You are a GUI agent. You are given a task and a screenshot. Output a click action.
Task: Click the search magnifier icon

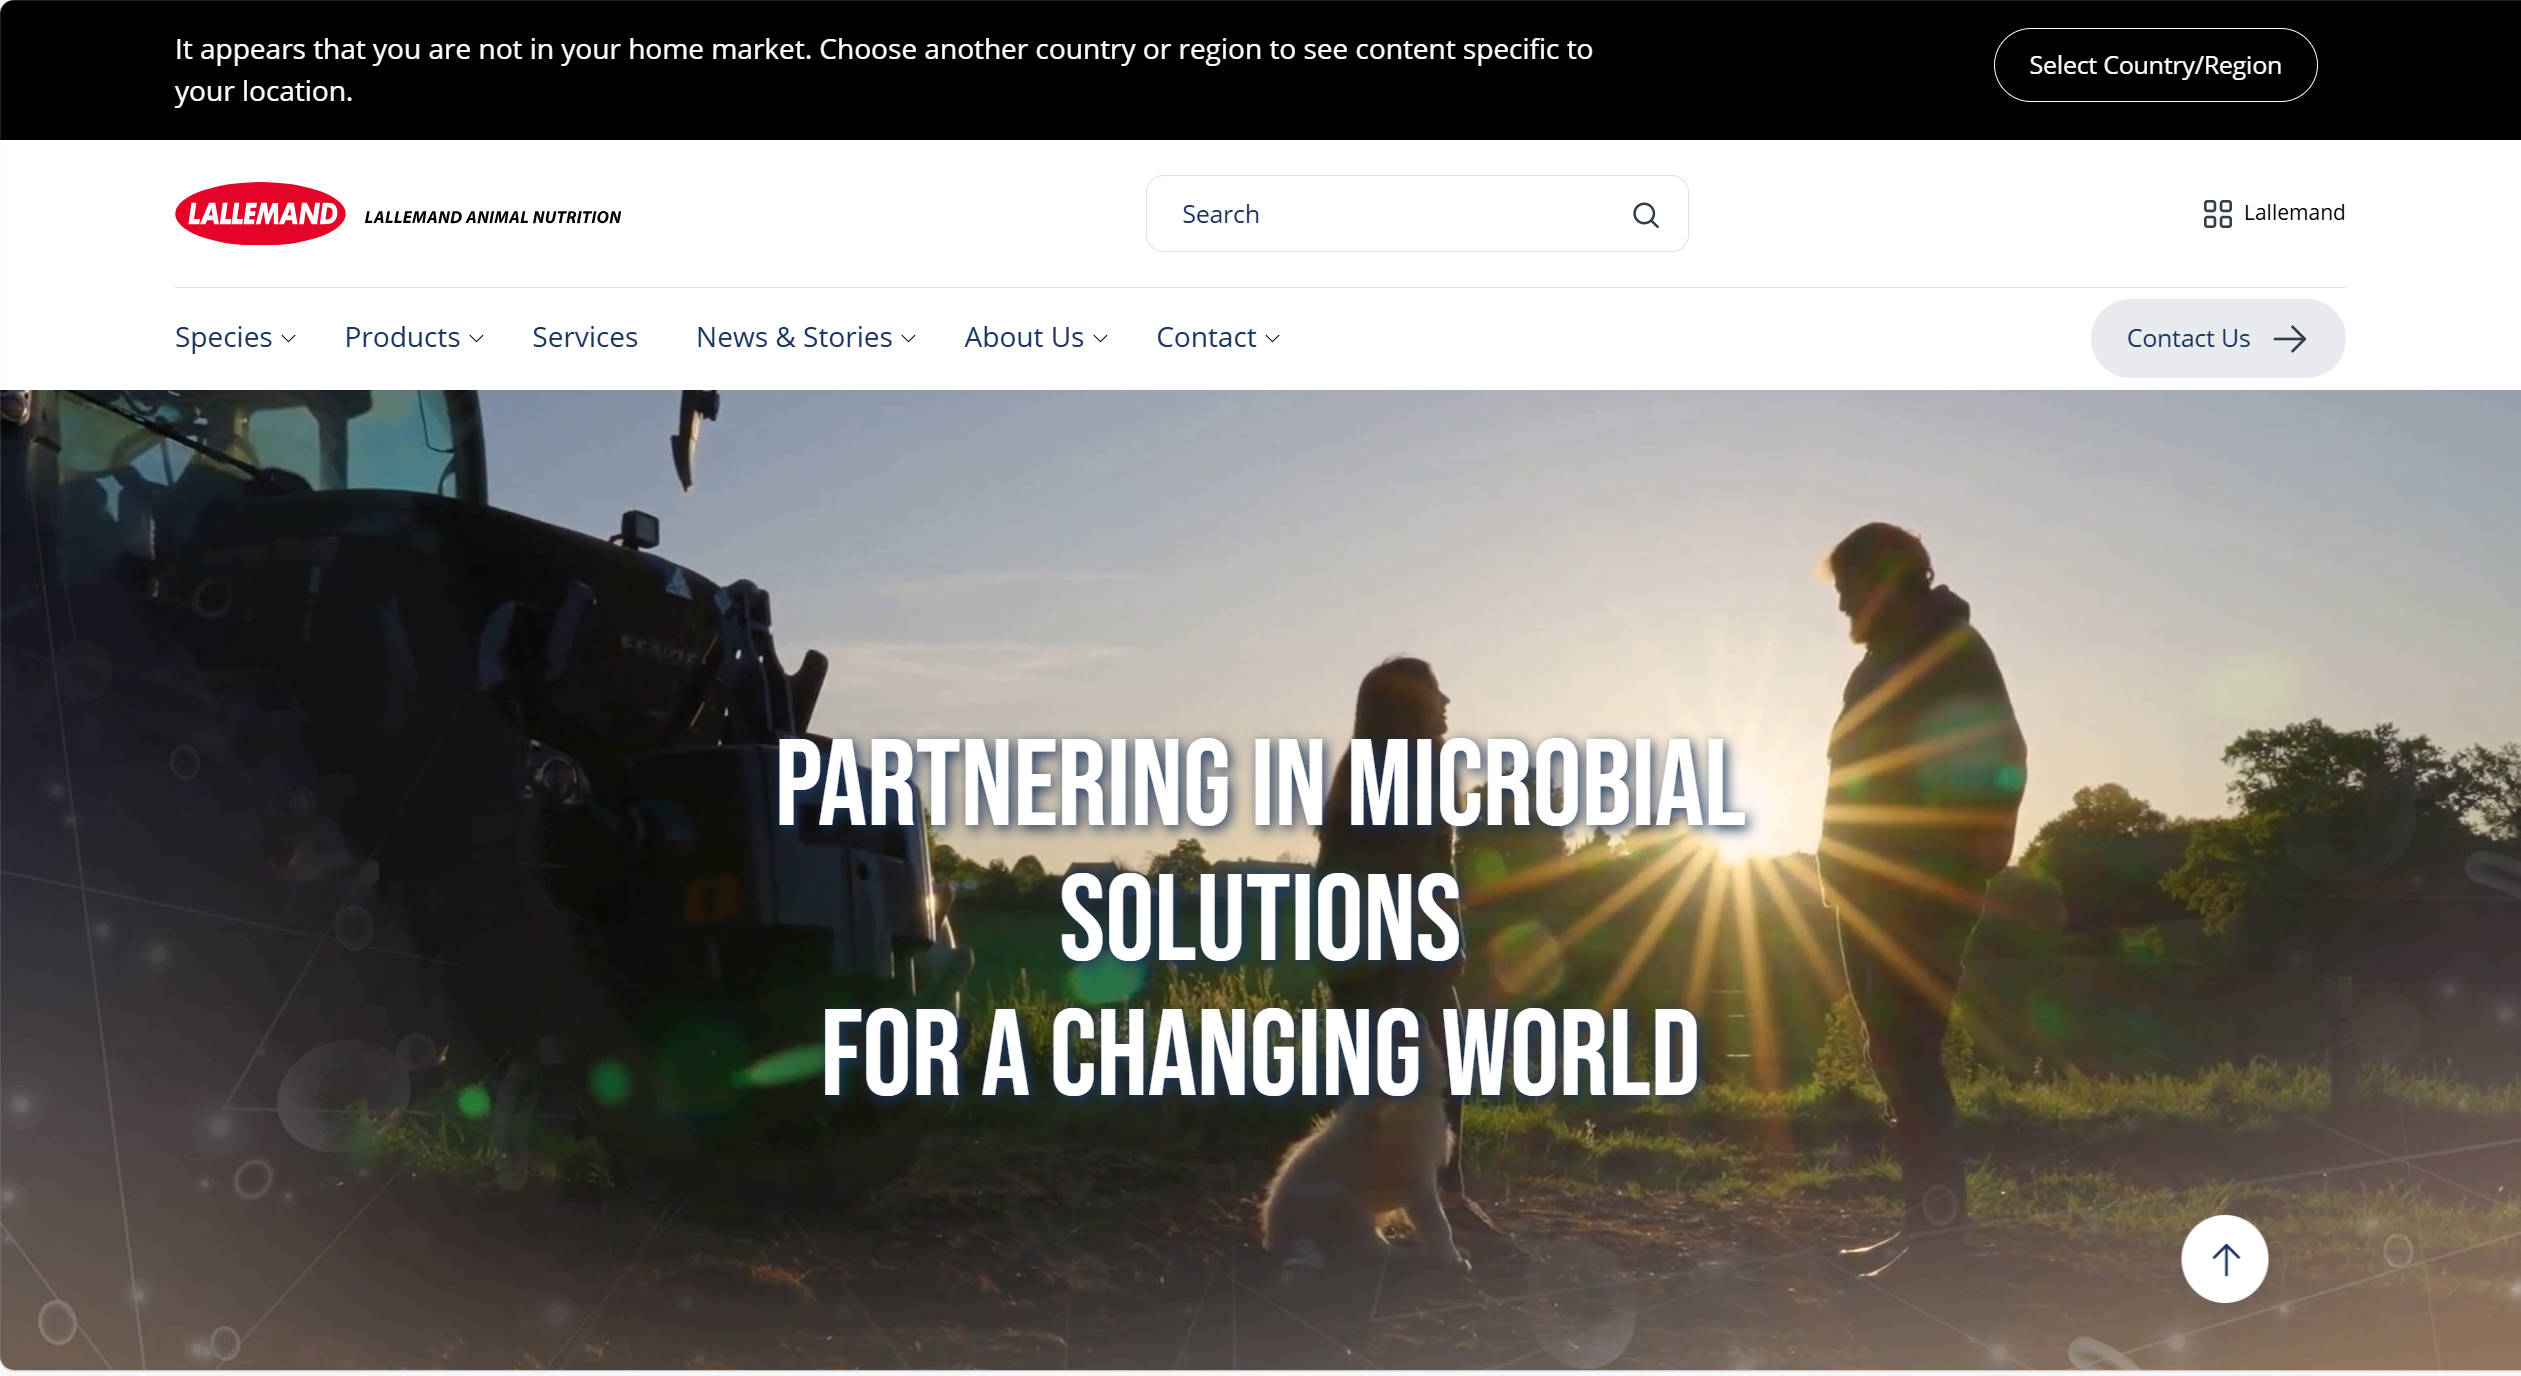pos(1644,213)
